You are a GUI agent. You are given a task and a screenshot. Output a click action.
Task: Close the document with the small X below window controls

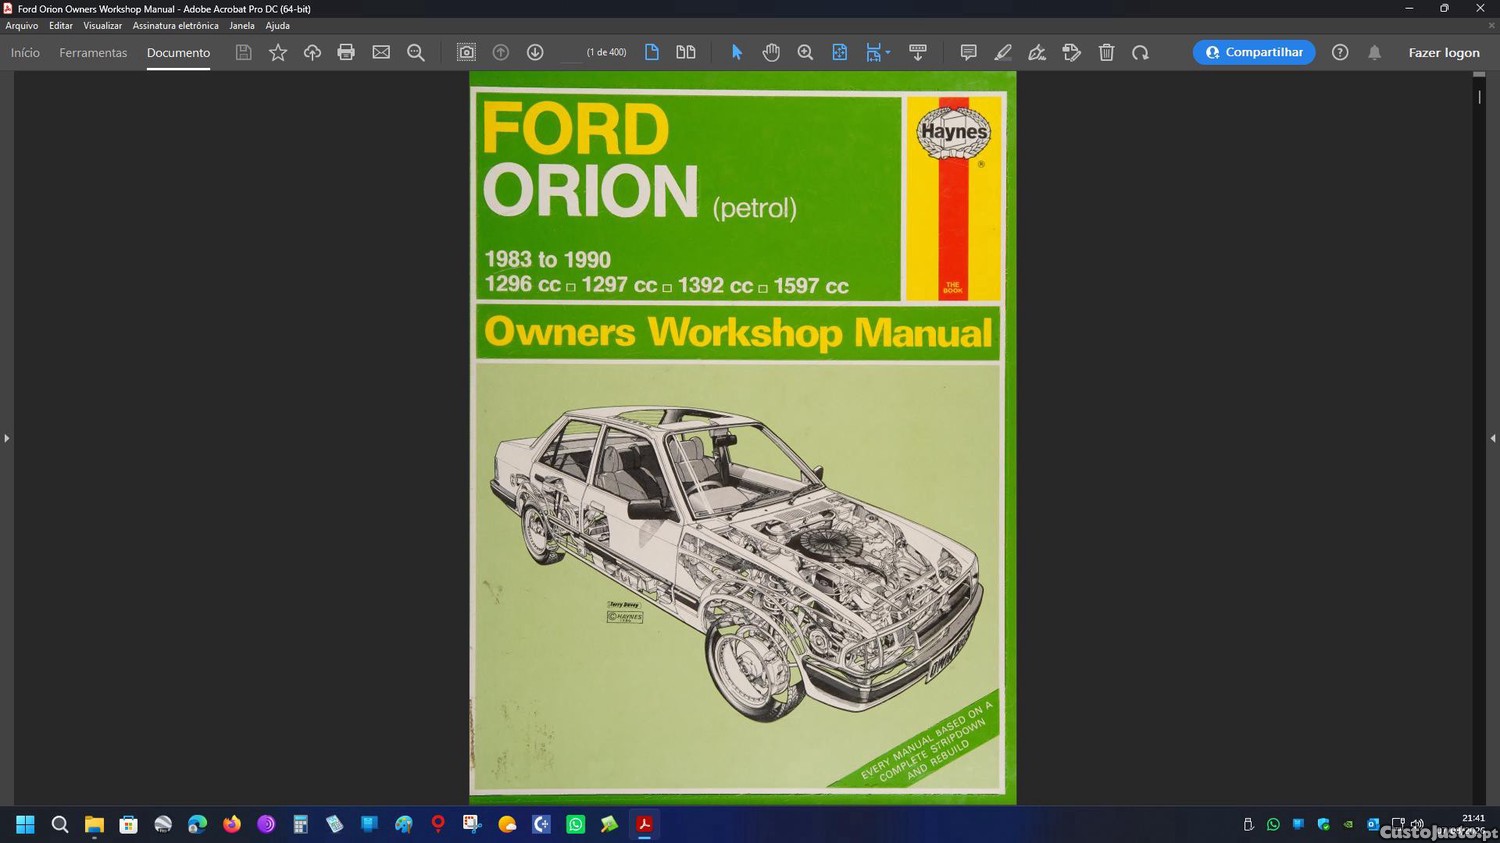1492,26
